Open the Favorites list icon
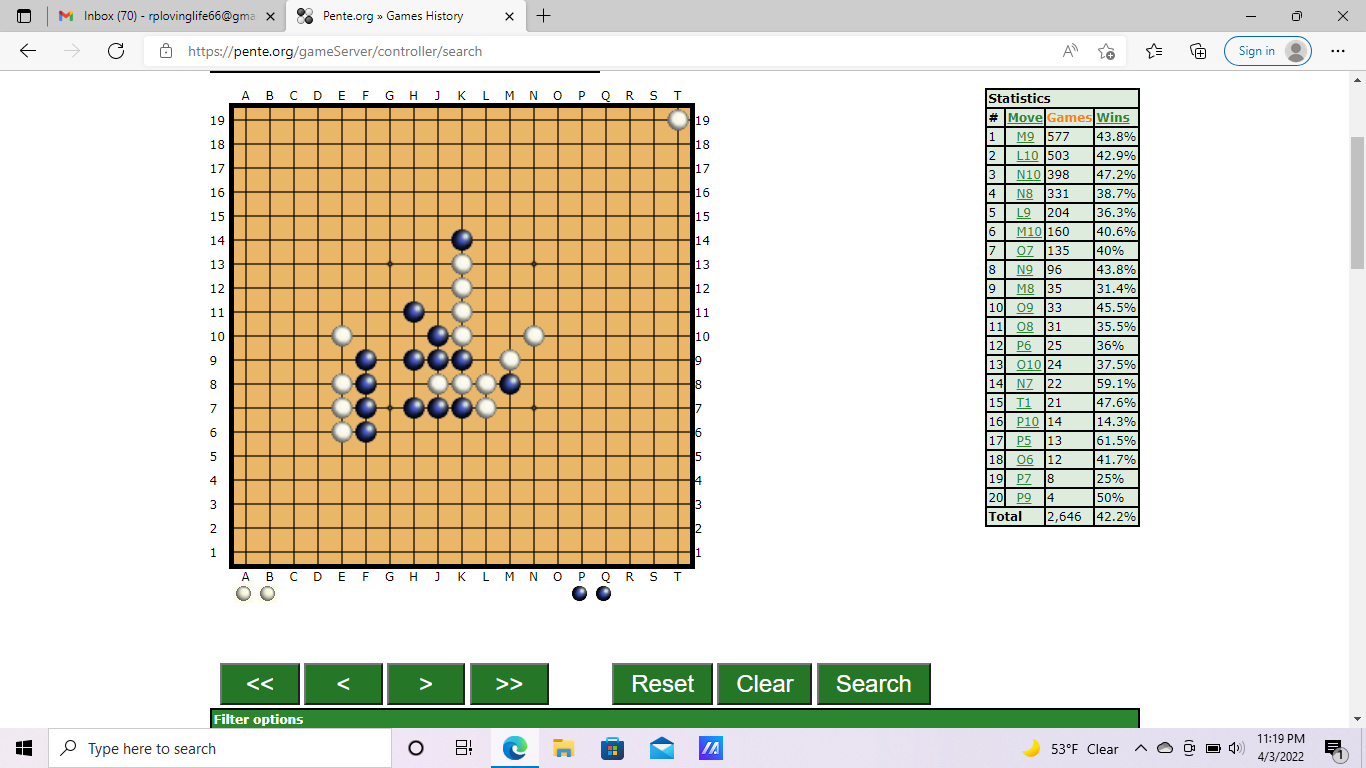Viewport: 1366px width, 768px height. coord(1154,51)
